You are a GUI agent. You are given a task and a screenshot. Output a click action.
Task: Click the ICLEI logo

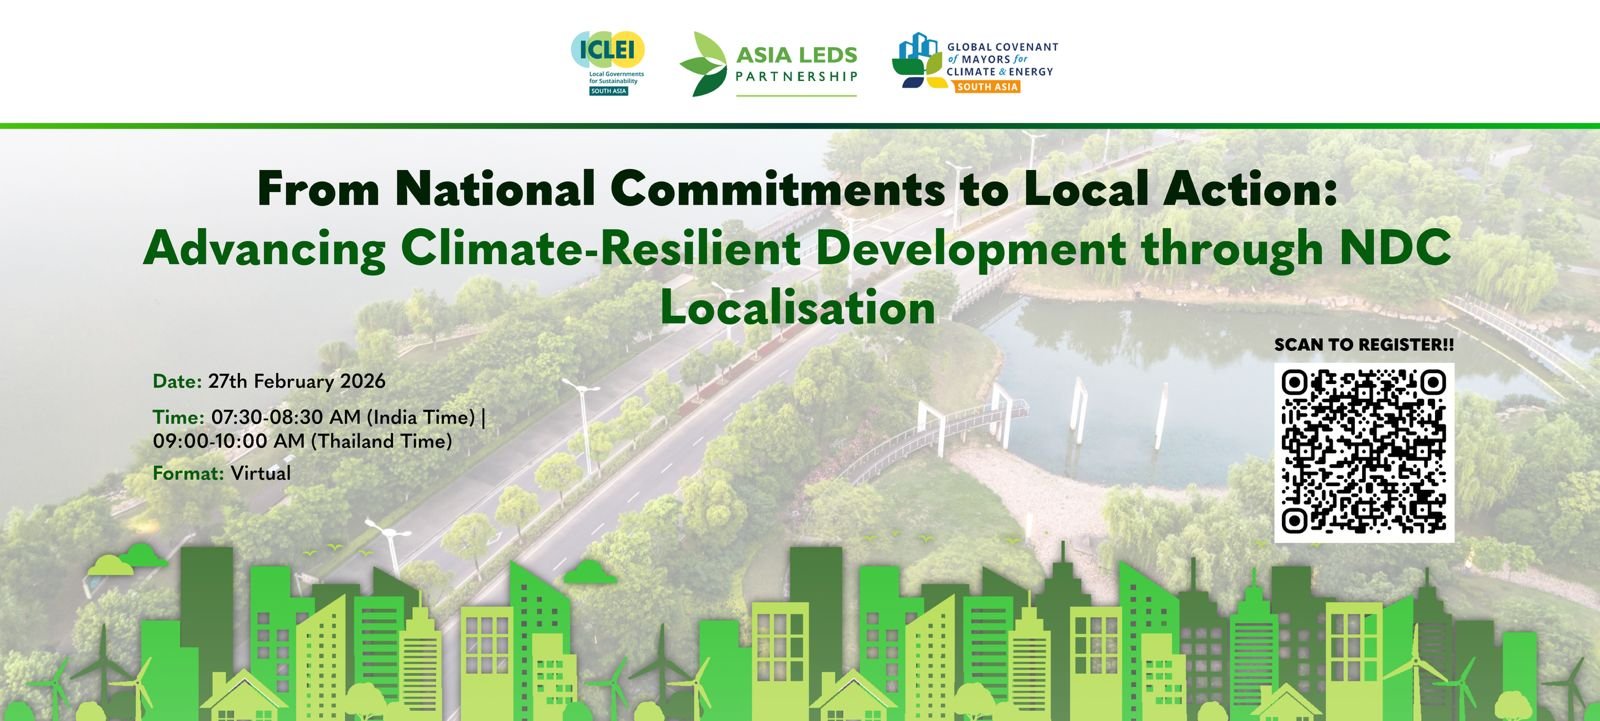(608, 52)
